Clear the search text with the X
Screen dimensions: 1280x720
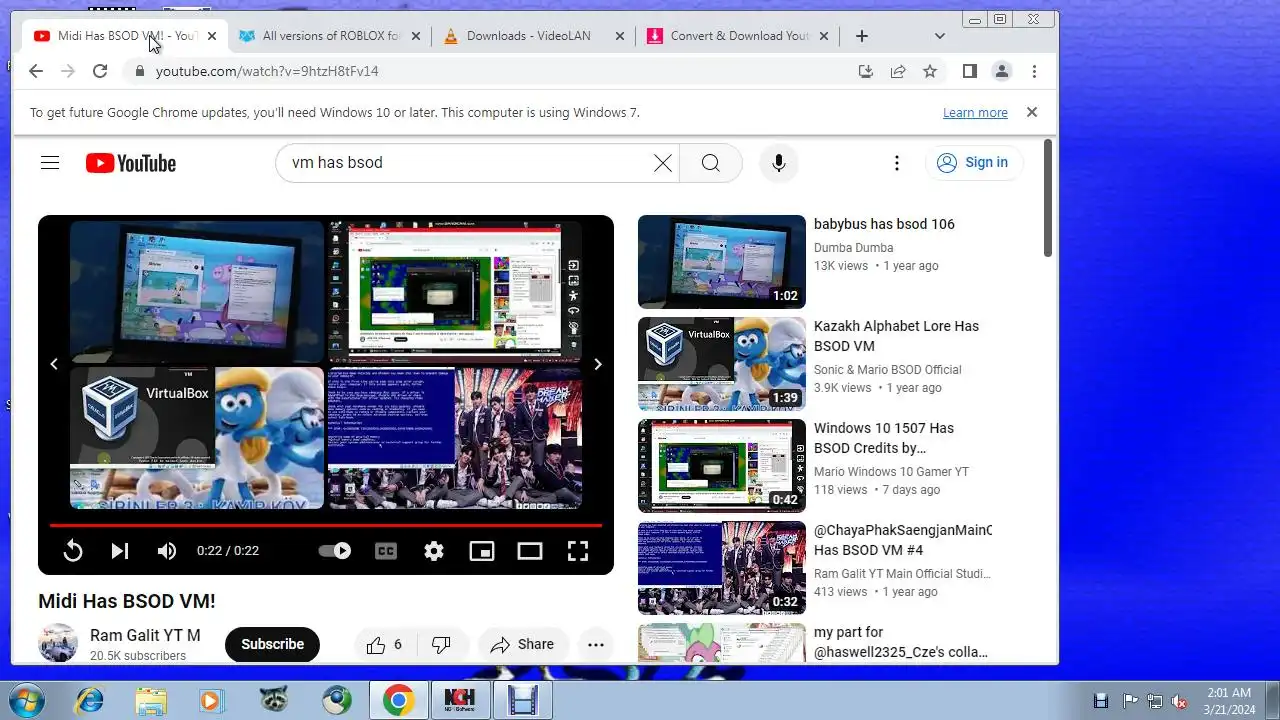[x=662, y=163]
